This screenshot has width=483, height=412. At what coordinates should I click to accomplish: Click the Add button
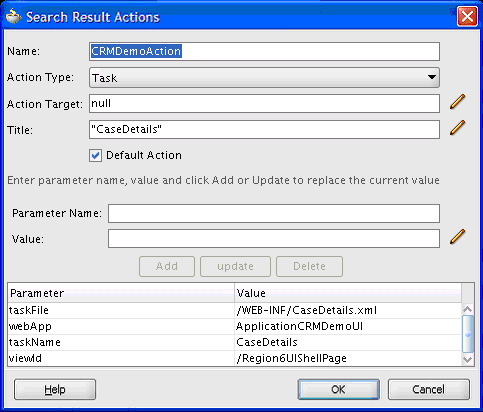(x=167, y=266)
